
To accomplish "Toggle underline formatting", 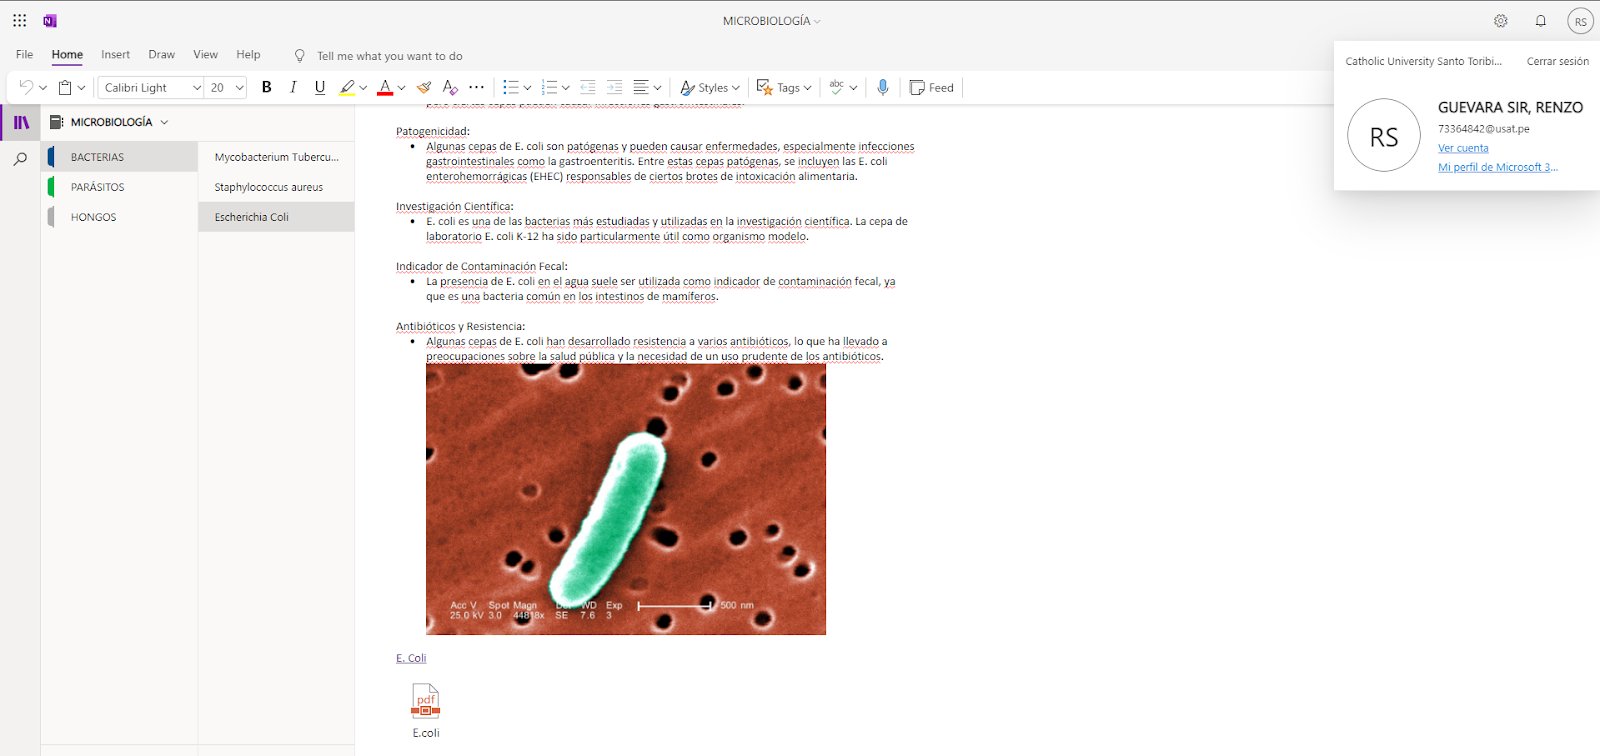I will point(320,87).
